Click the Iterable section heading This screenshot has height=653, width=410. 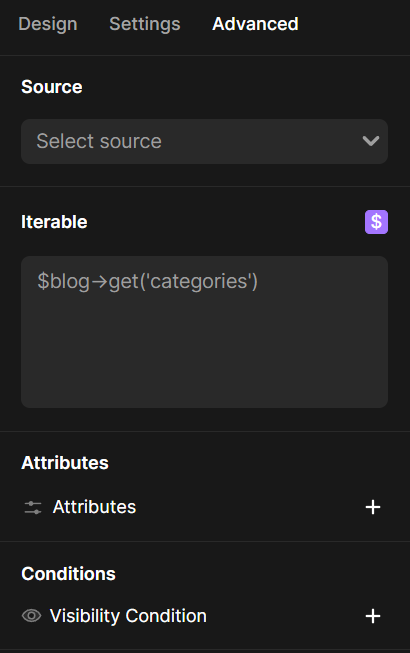[x=54, y=222]
